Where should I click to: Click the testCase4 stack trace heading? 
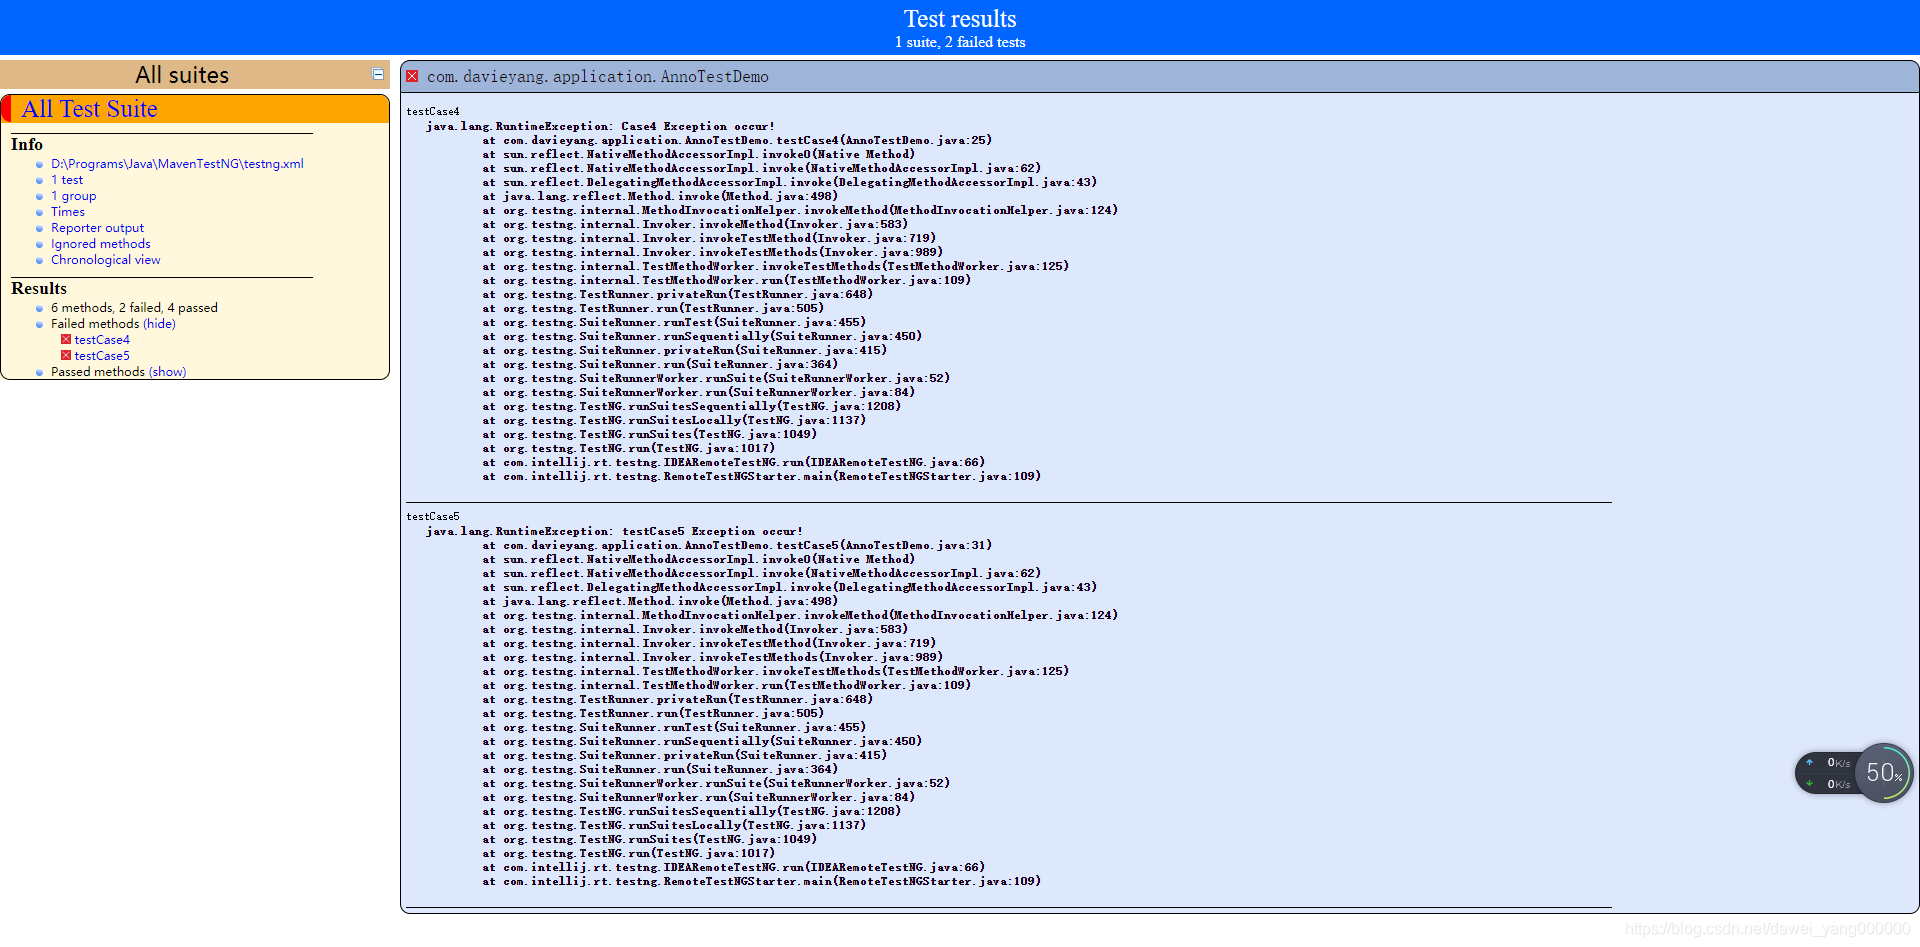433,111
